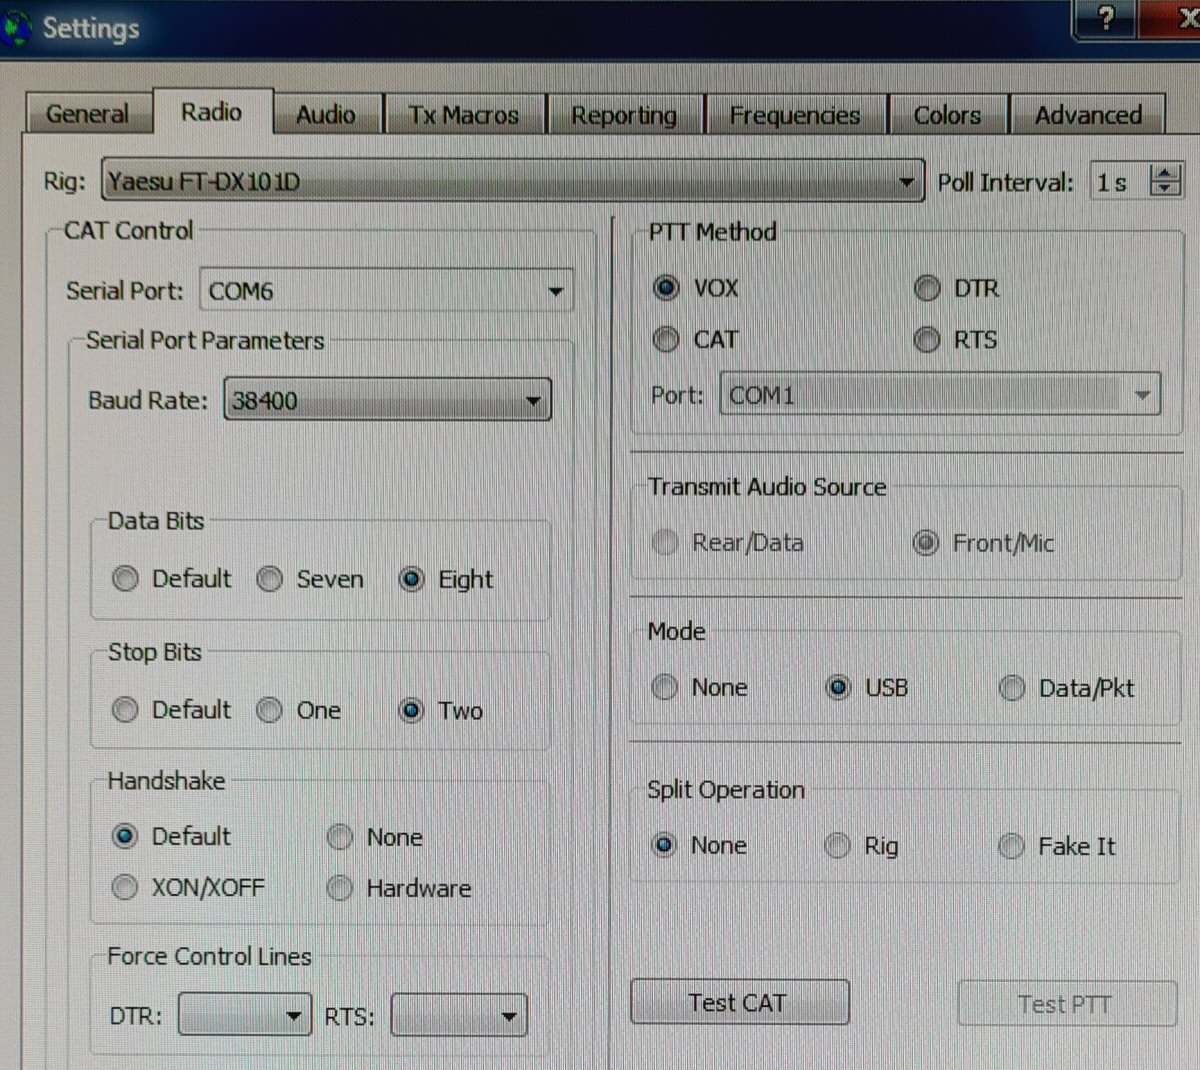Click the Poll Interval spinner arrows
Image resolution: width=1200 pixels, height=1070 pixels.
[x=1165, y=181]
